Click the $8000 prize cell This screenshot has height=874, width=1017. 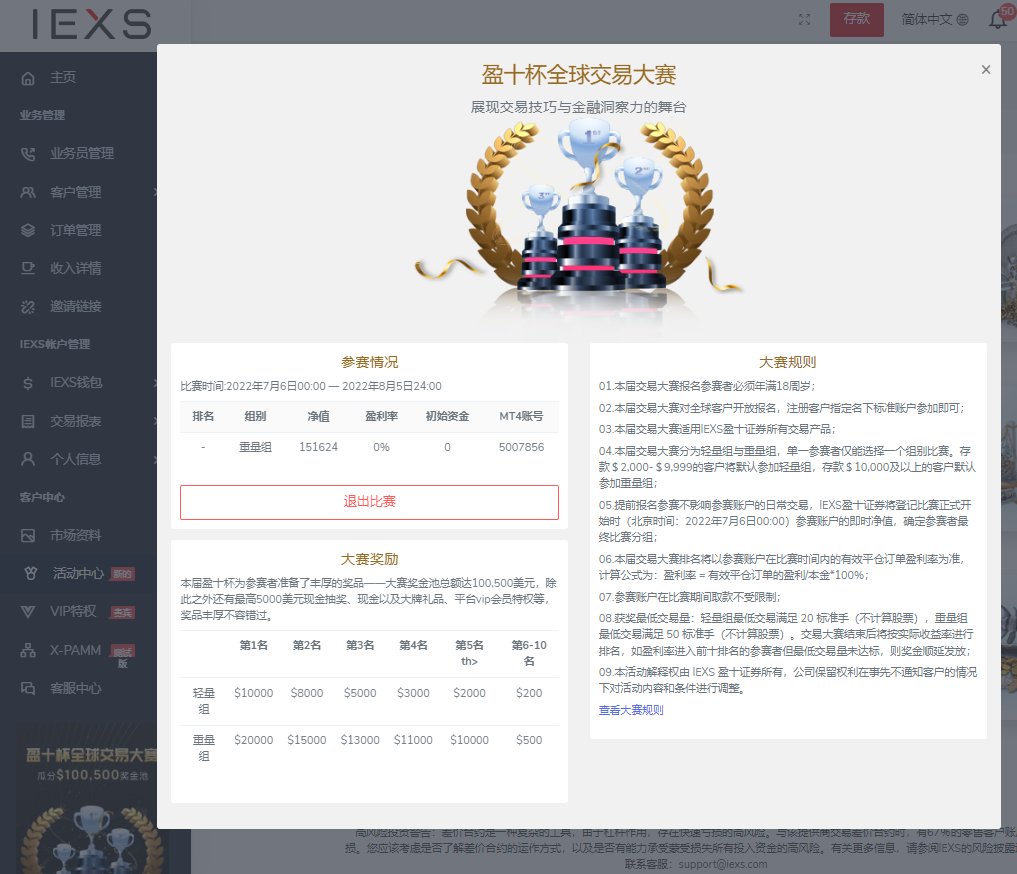coord(307,693)
